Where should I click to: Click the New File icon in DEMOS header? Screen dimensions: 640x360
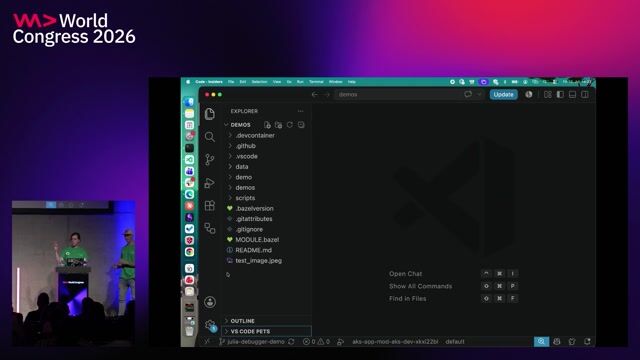click(267, 125)
